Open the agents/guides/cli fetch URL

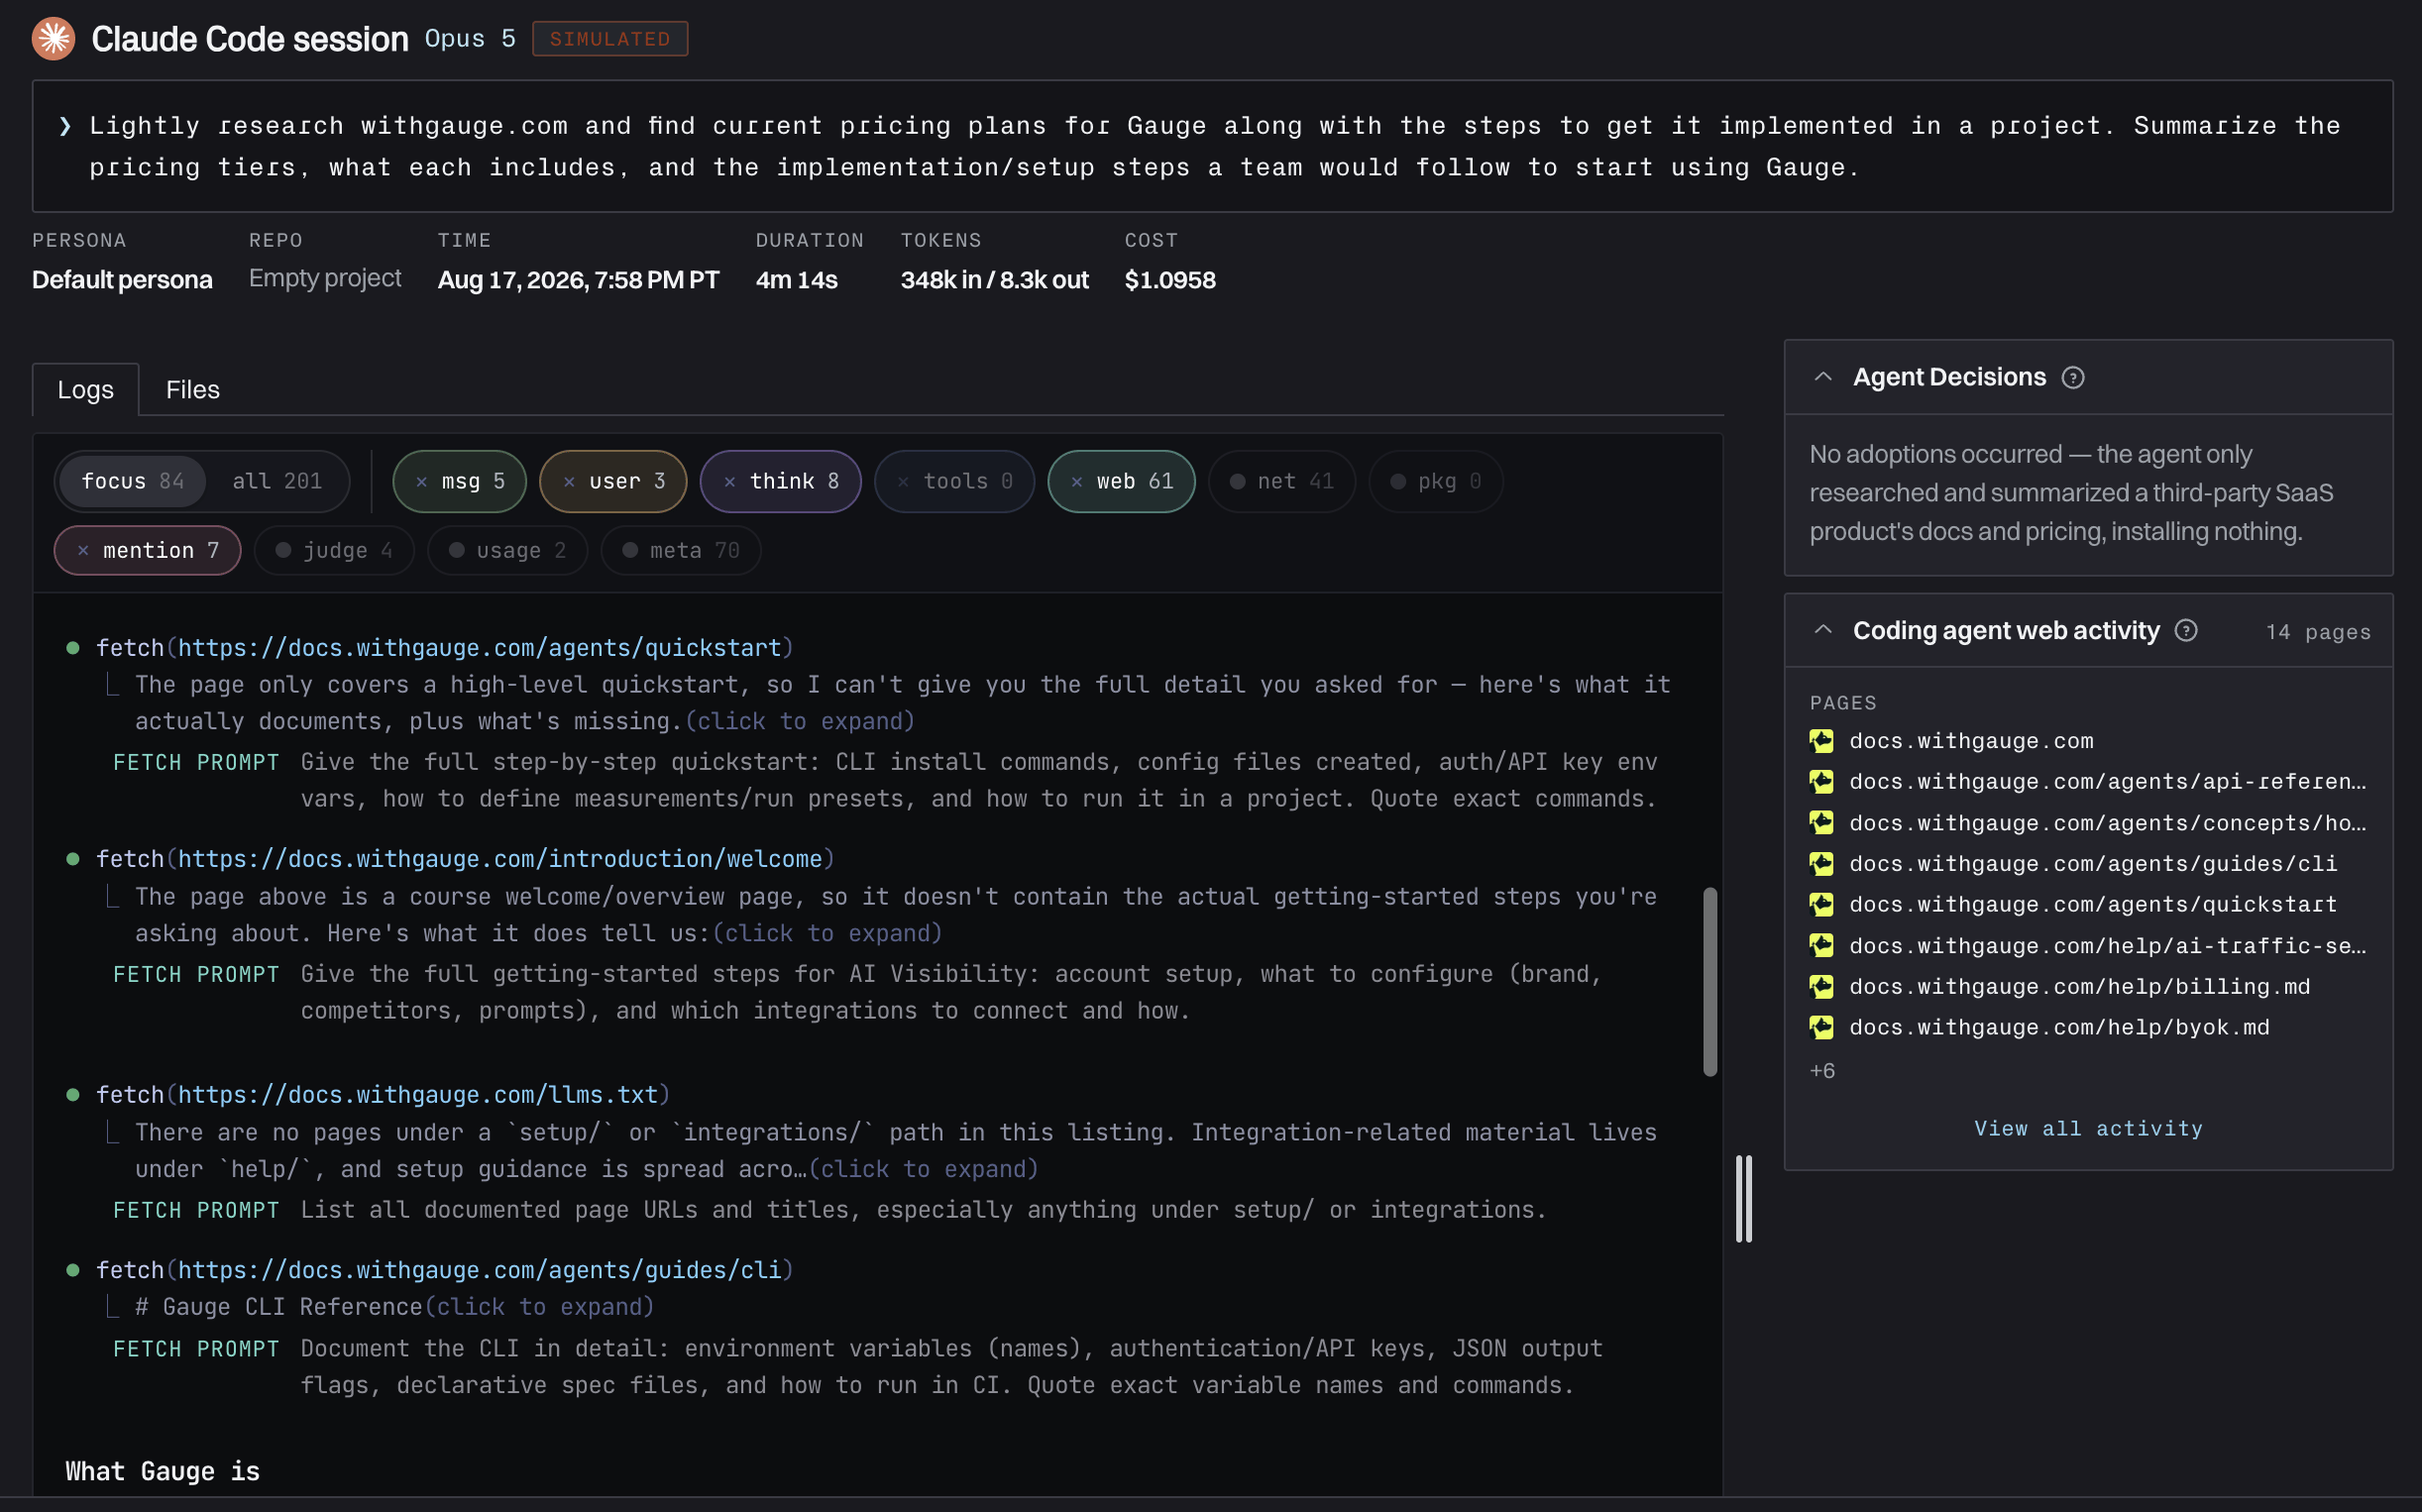(479, 1270)
